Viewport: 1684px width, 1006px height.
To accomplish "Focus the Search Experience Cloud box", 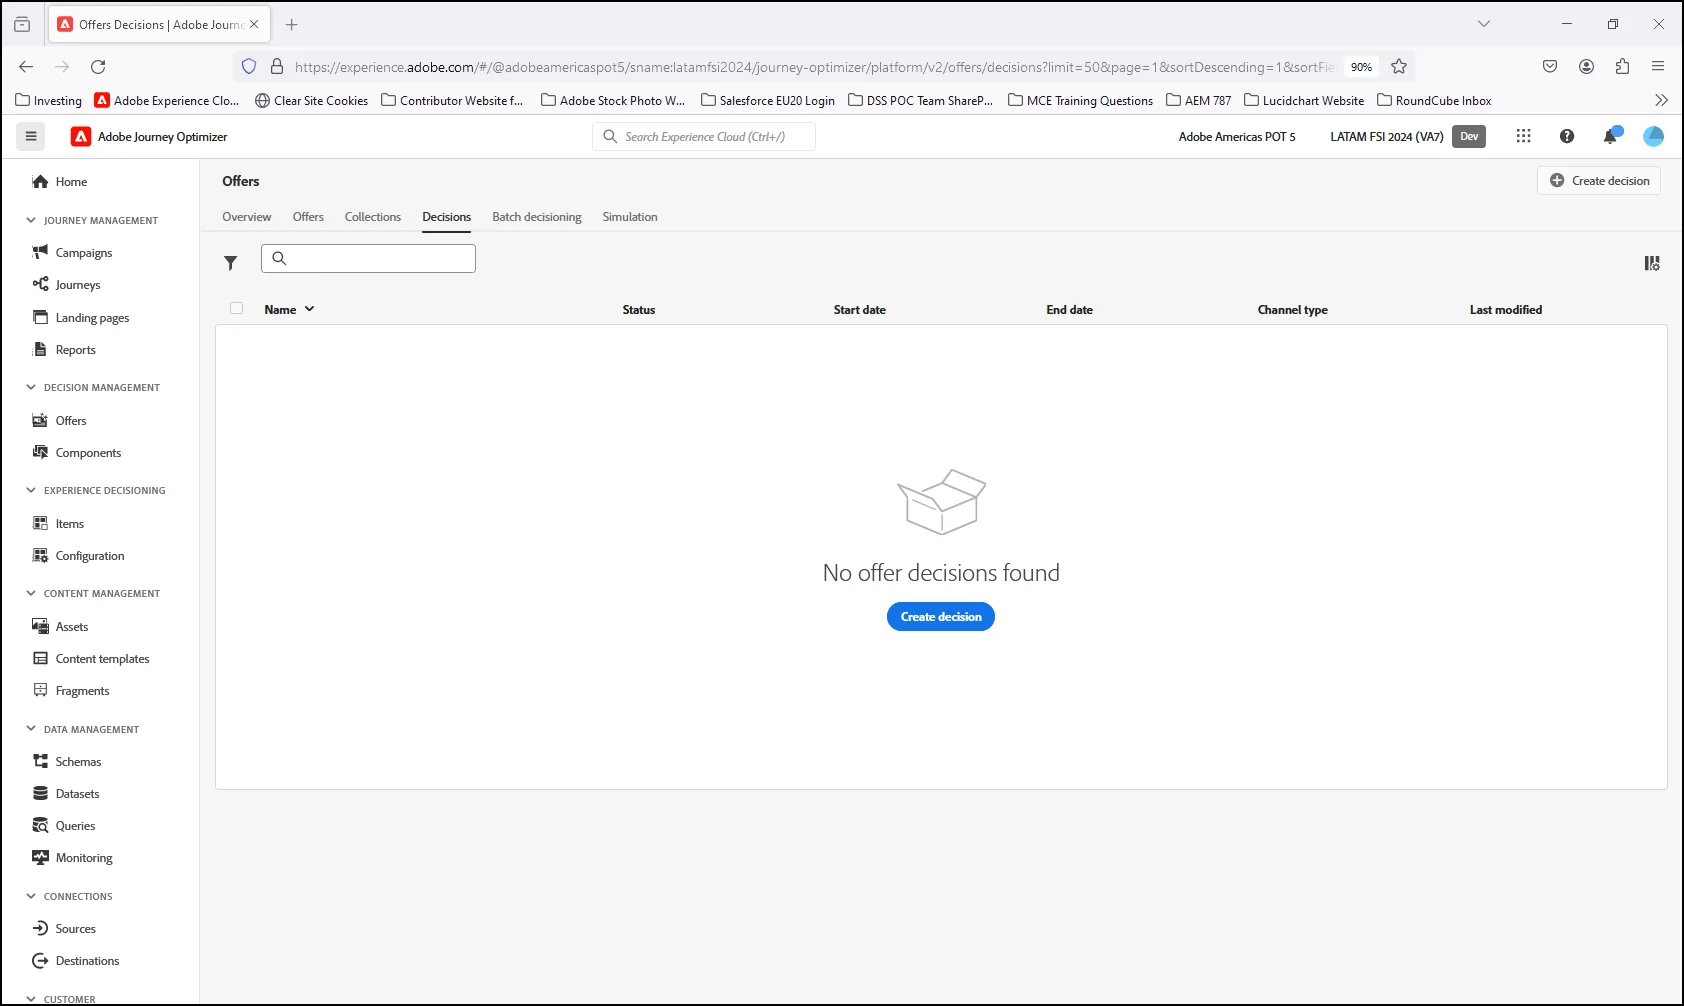I will (704, 137).
